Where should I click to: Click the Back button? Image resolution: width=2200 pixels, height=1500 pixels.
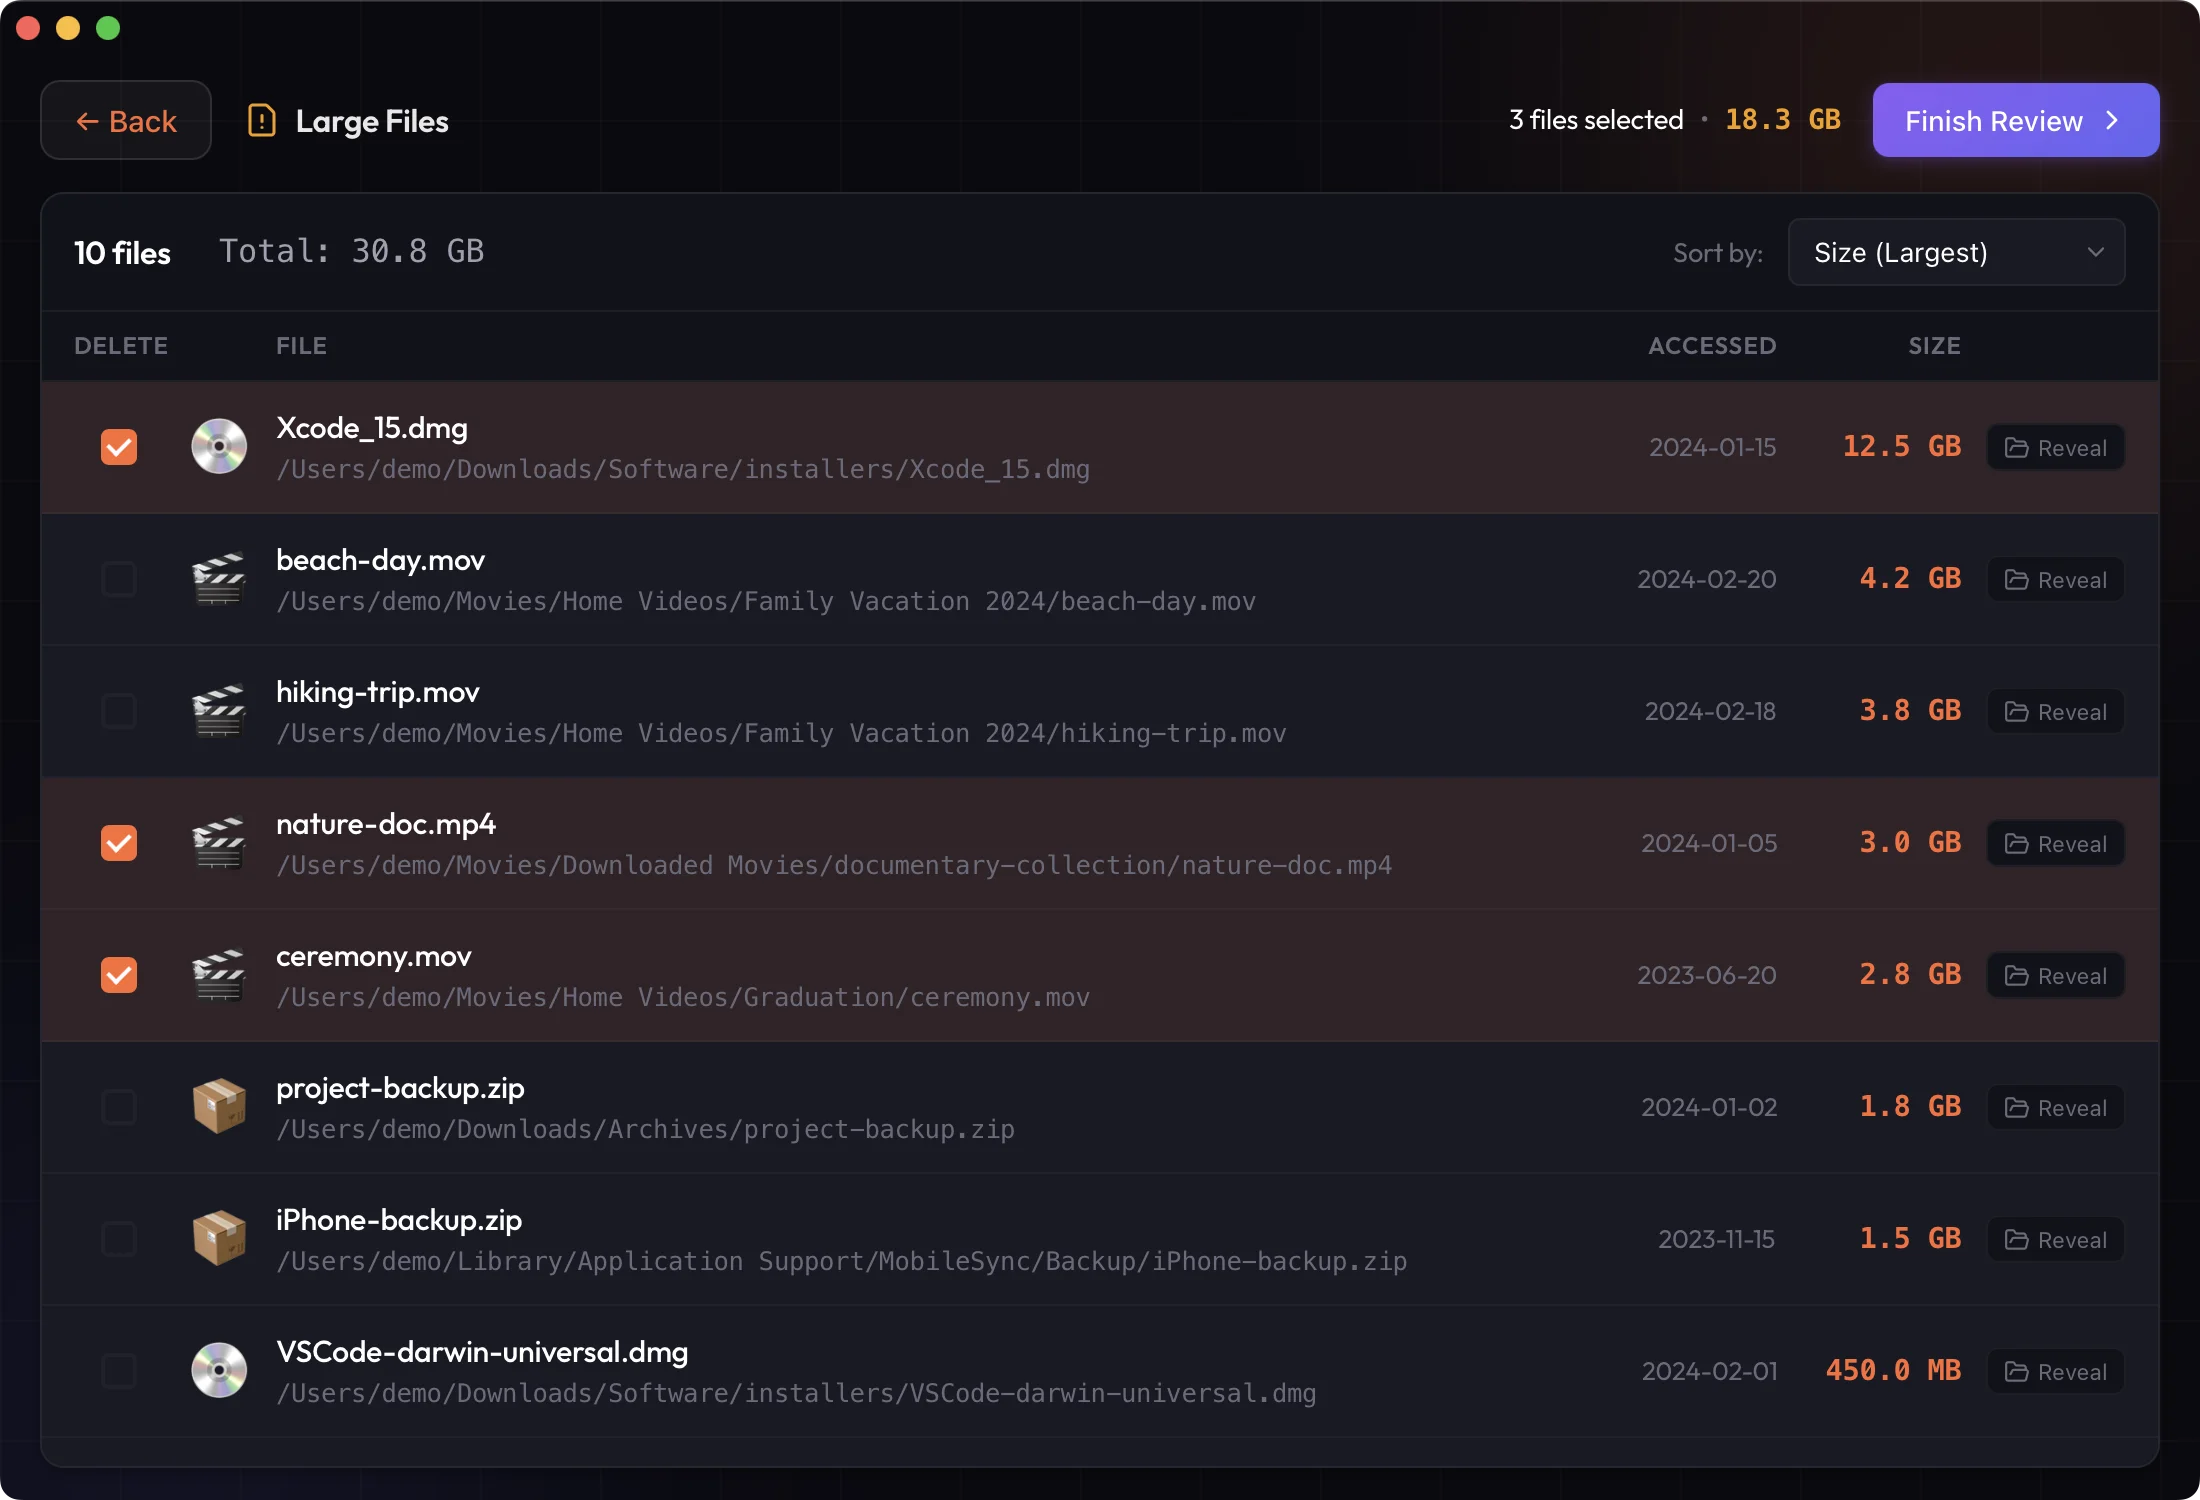126,120
